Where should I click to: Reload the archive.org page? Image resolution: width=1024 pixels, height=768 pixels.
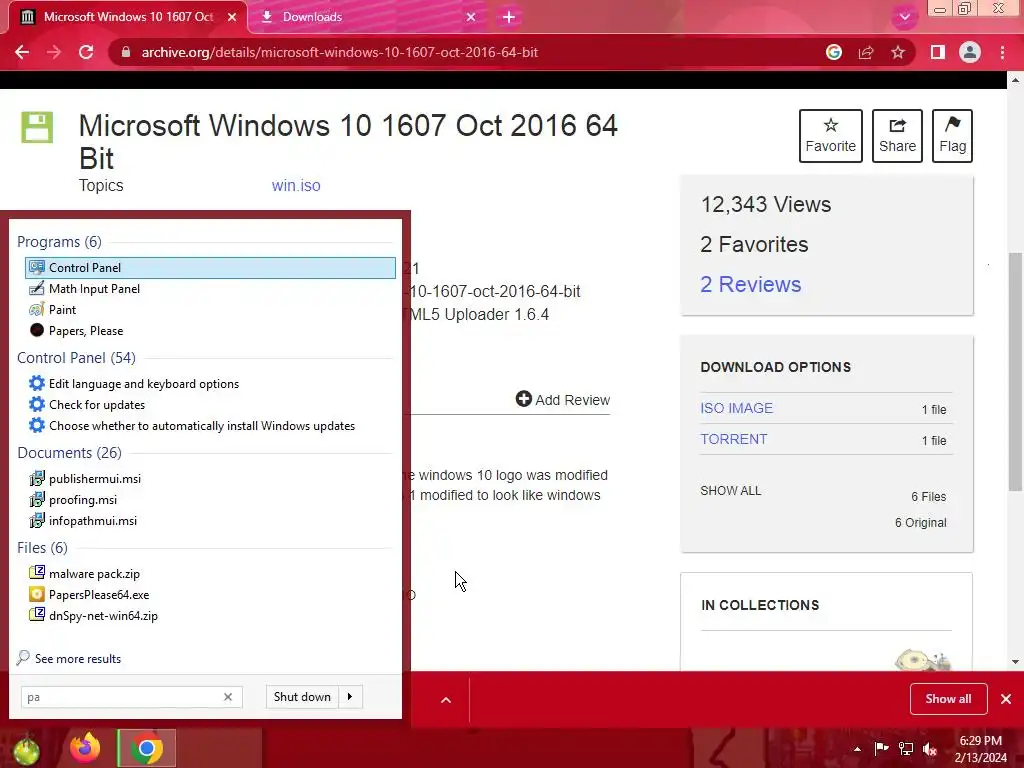[86, 52]
